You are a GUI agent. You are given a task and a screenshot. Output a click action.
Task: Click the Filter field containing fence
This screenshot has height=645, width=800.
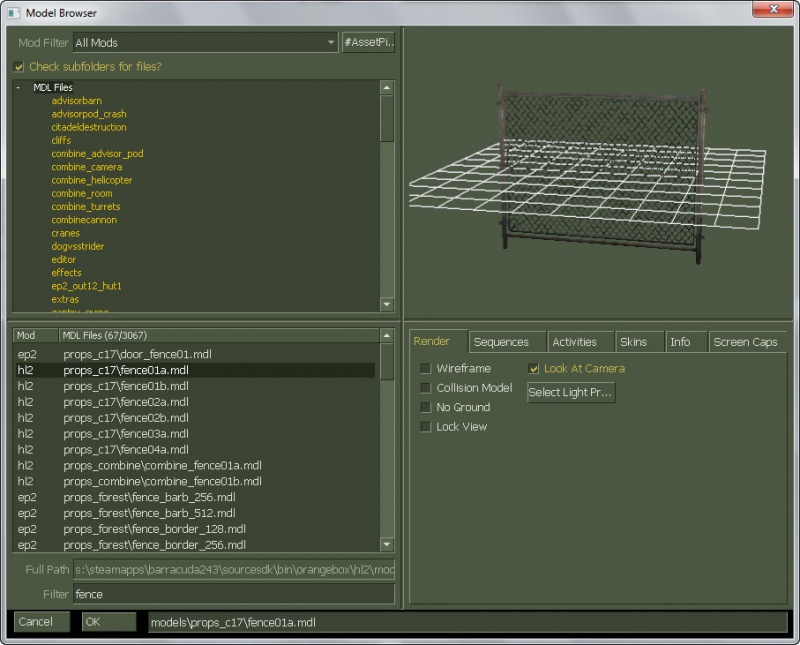(234, 594)
